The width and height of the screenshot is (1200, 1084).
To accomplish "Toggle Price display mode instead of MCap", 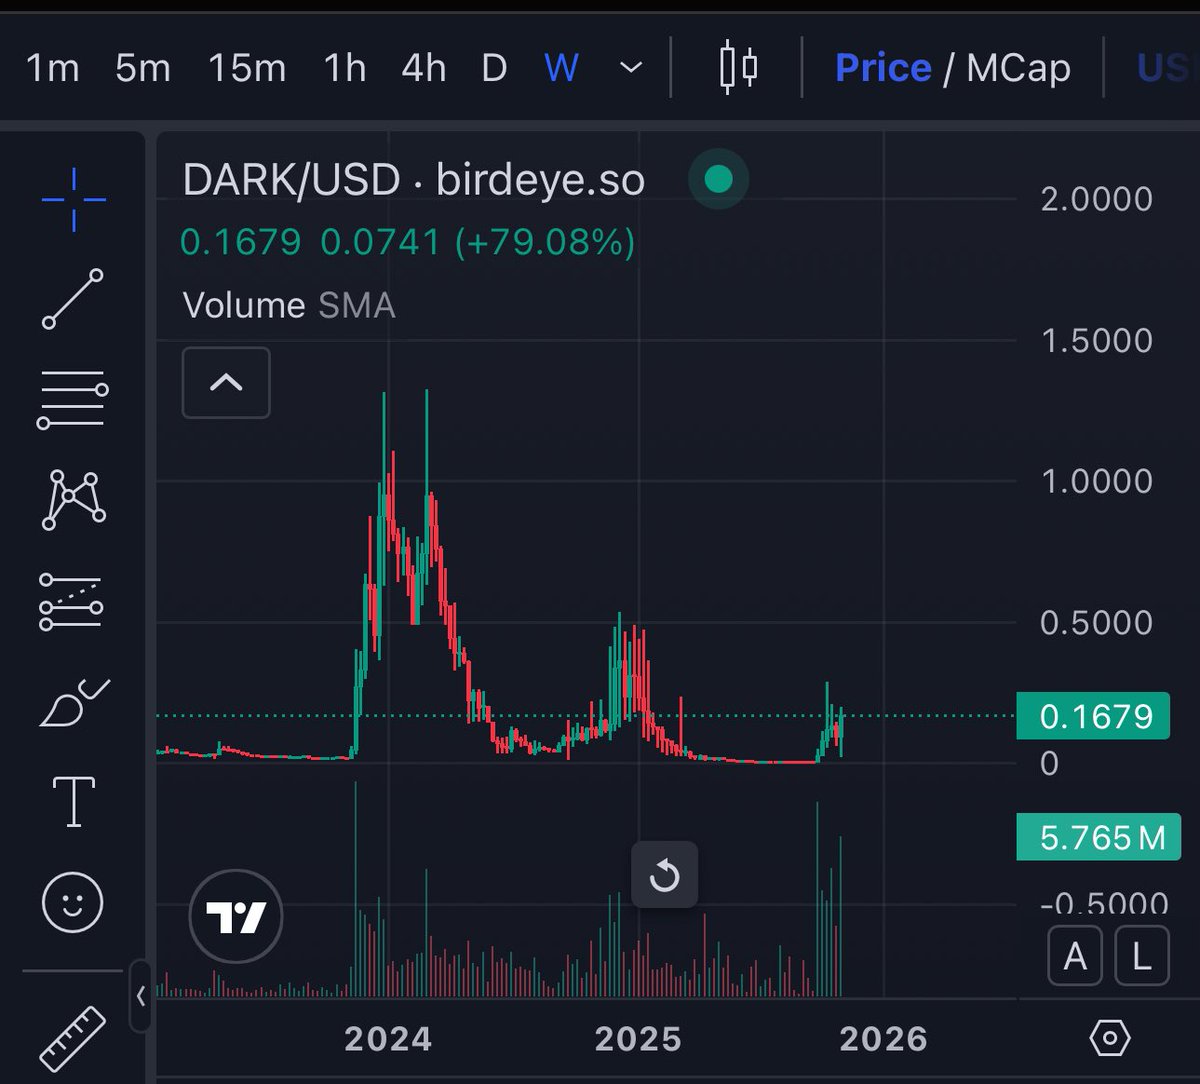I will (x=884, y=68).
